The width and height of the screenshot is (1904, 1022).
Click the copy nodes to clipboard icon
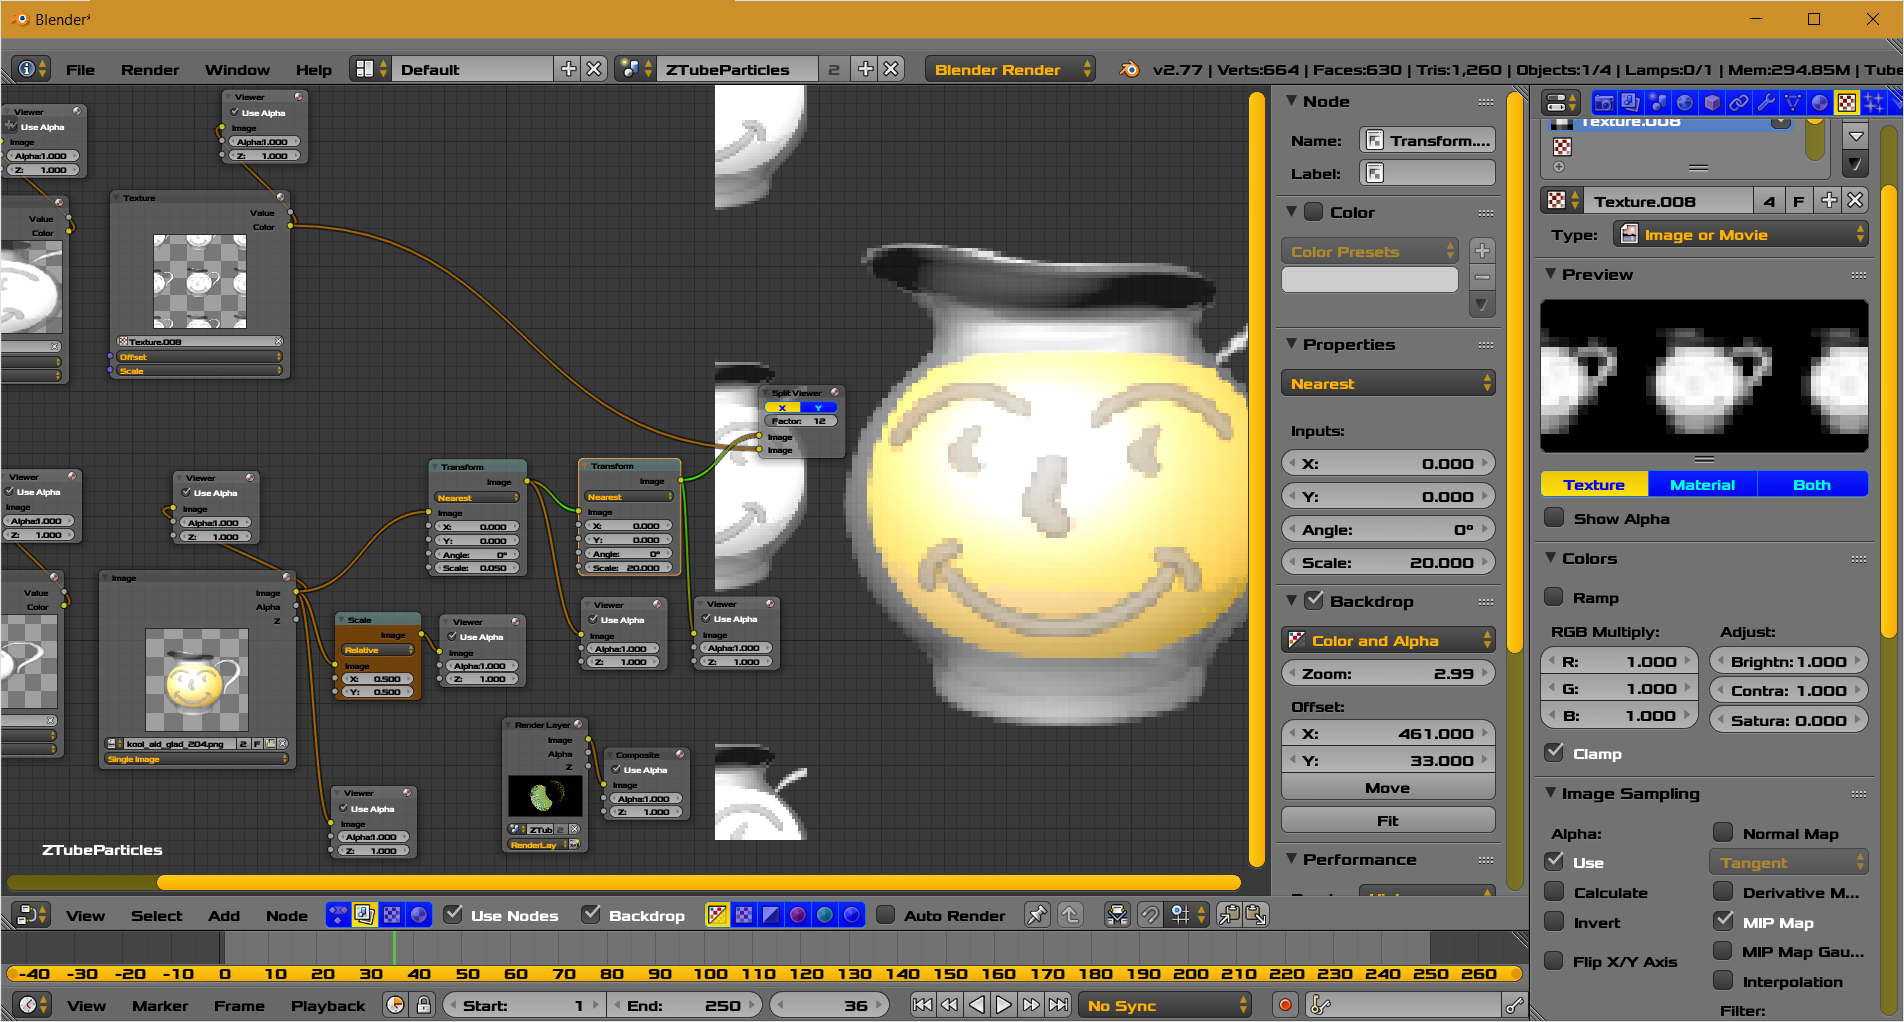click(x=1229, y=914)
